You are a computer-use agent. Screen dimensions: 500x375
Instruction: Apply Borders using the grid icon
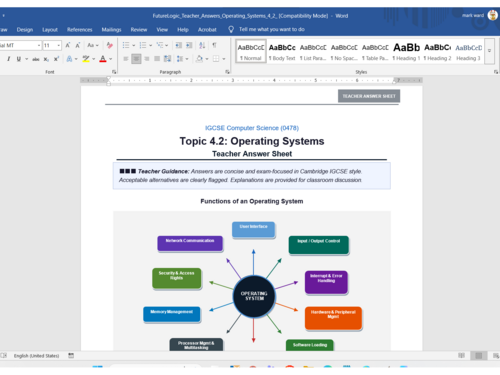[216, 59]
